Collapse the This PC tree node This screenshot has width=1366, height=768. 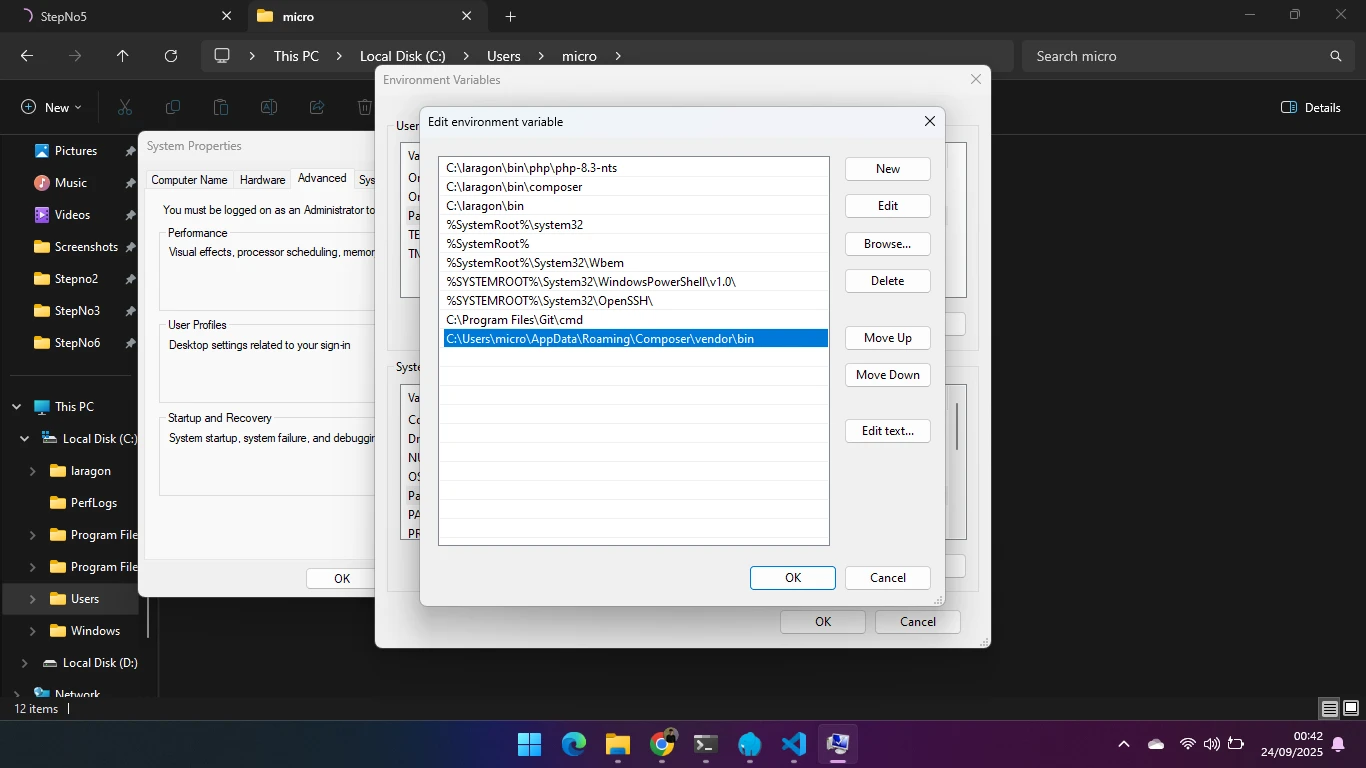click(x=17, y=407)
